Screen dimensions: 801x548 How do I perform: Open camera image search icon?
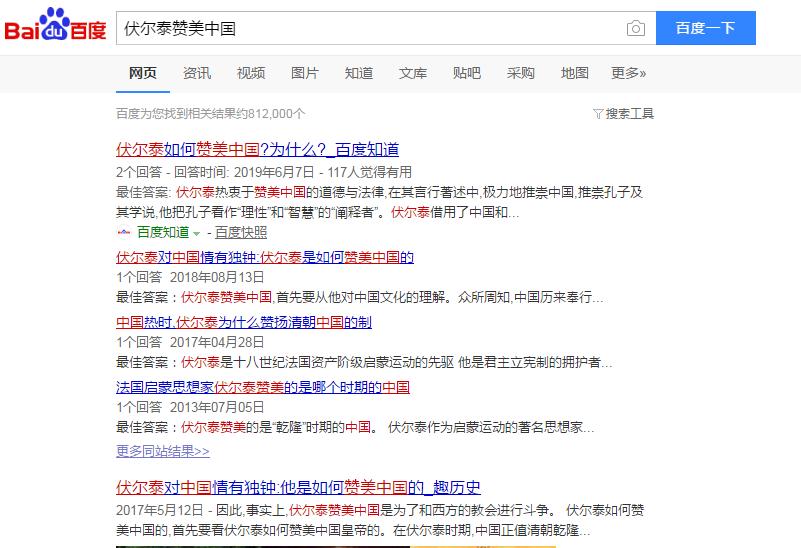tap(635, 28)
